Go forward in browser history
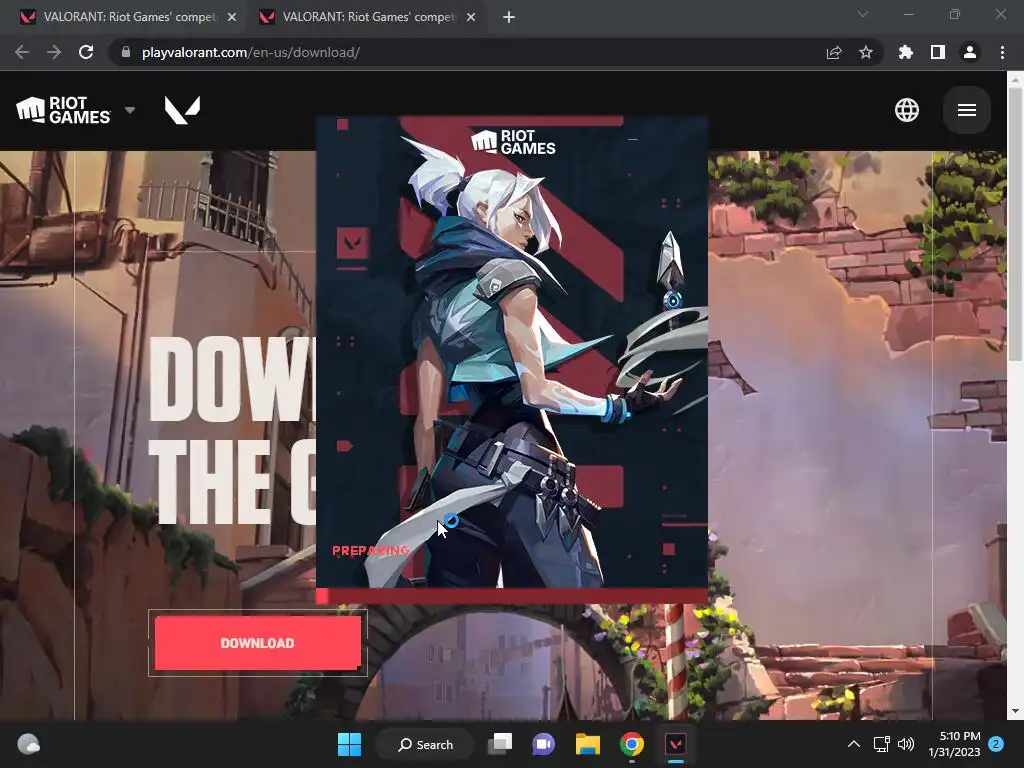This screenshot has width=1024, height=768. click(x=54, y=52)
